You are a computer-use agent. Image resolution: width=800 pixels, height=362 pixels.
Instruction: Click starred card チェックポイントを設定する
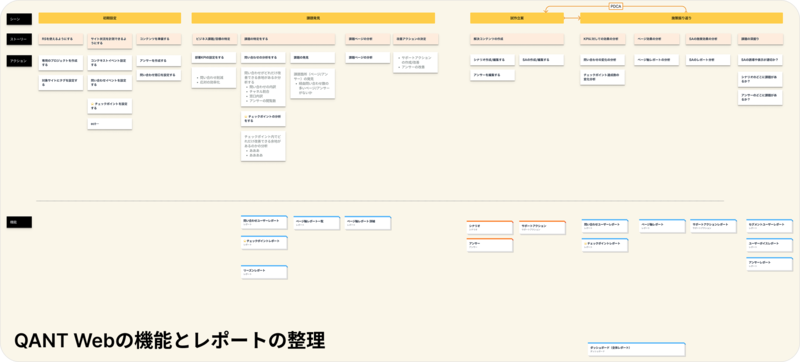(110, 106)
